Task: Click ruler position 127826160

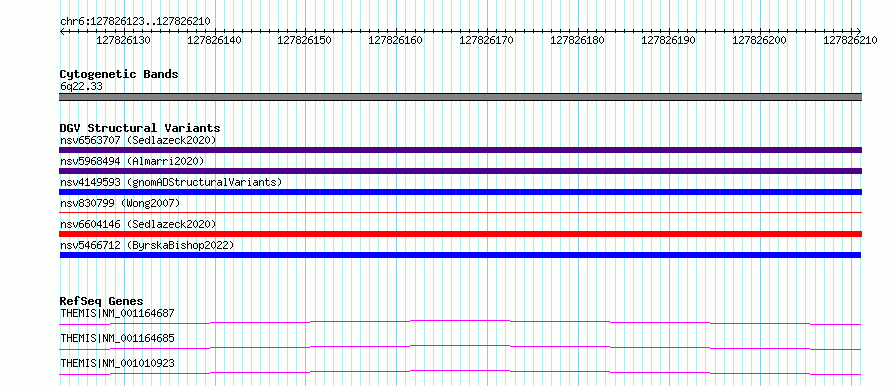Action: click(396, 40)
